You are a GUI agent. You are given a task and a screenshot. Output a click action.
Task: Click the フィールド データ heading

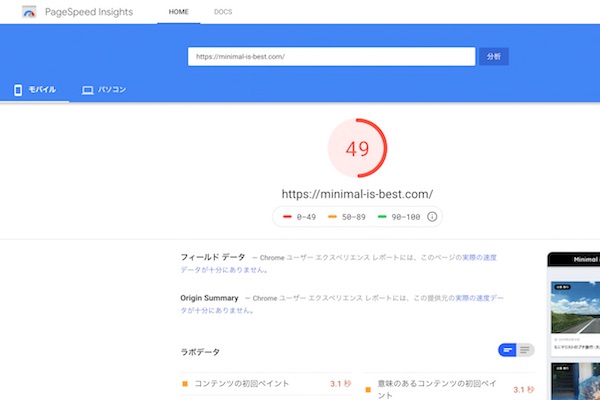pyautogui.click(x=212, y=257)
